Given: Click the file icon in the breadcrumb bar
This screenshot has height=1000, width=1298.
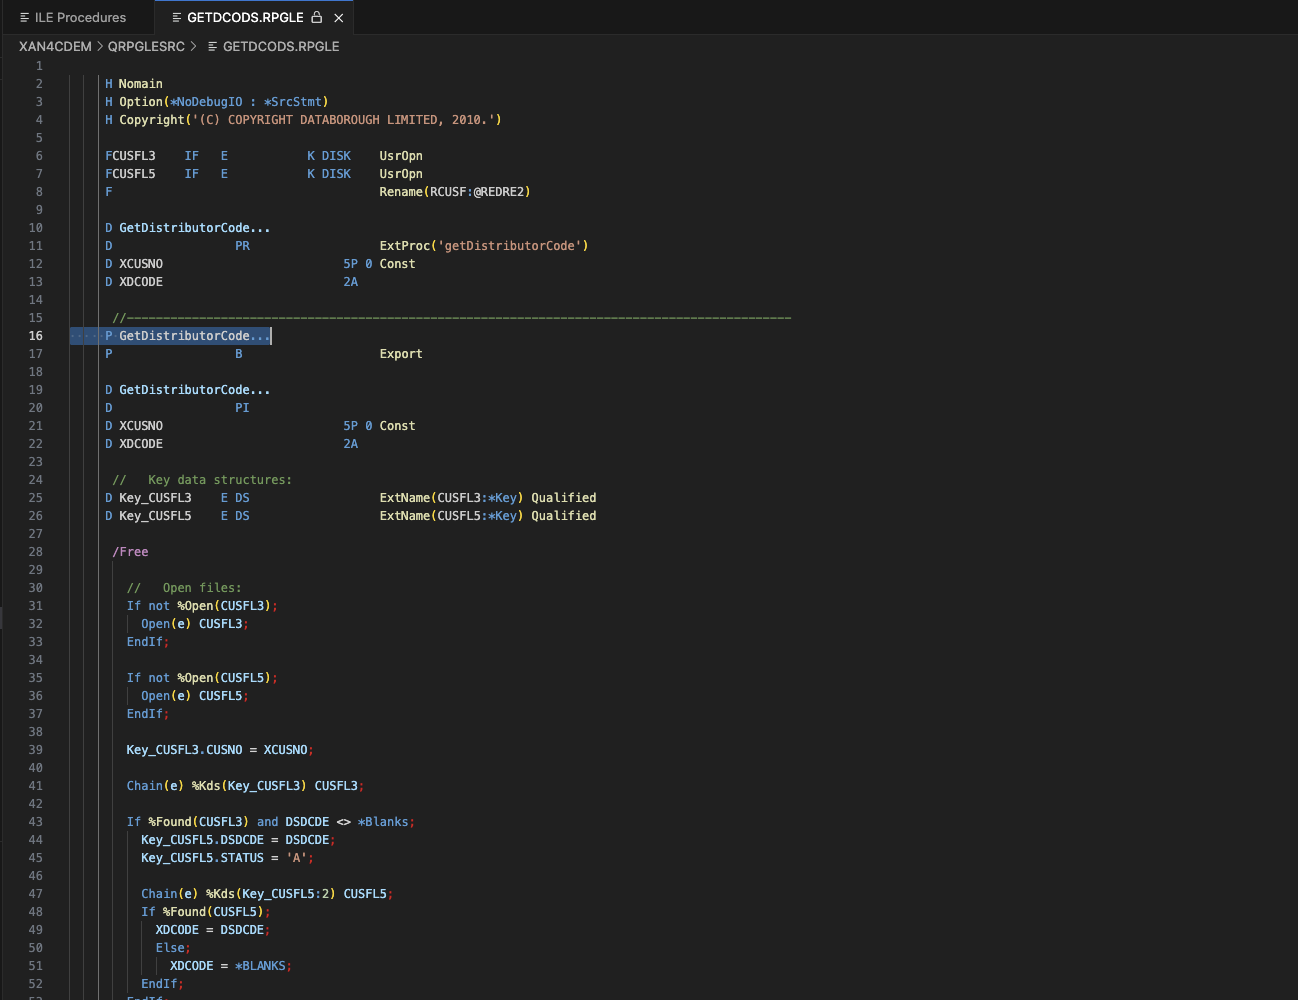Looking at the screenshot, I should pyautogui.click(x=212, y=47).
